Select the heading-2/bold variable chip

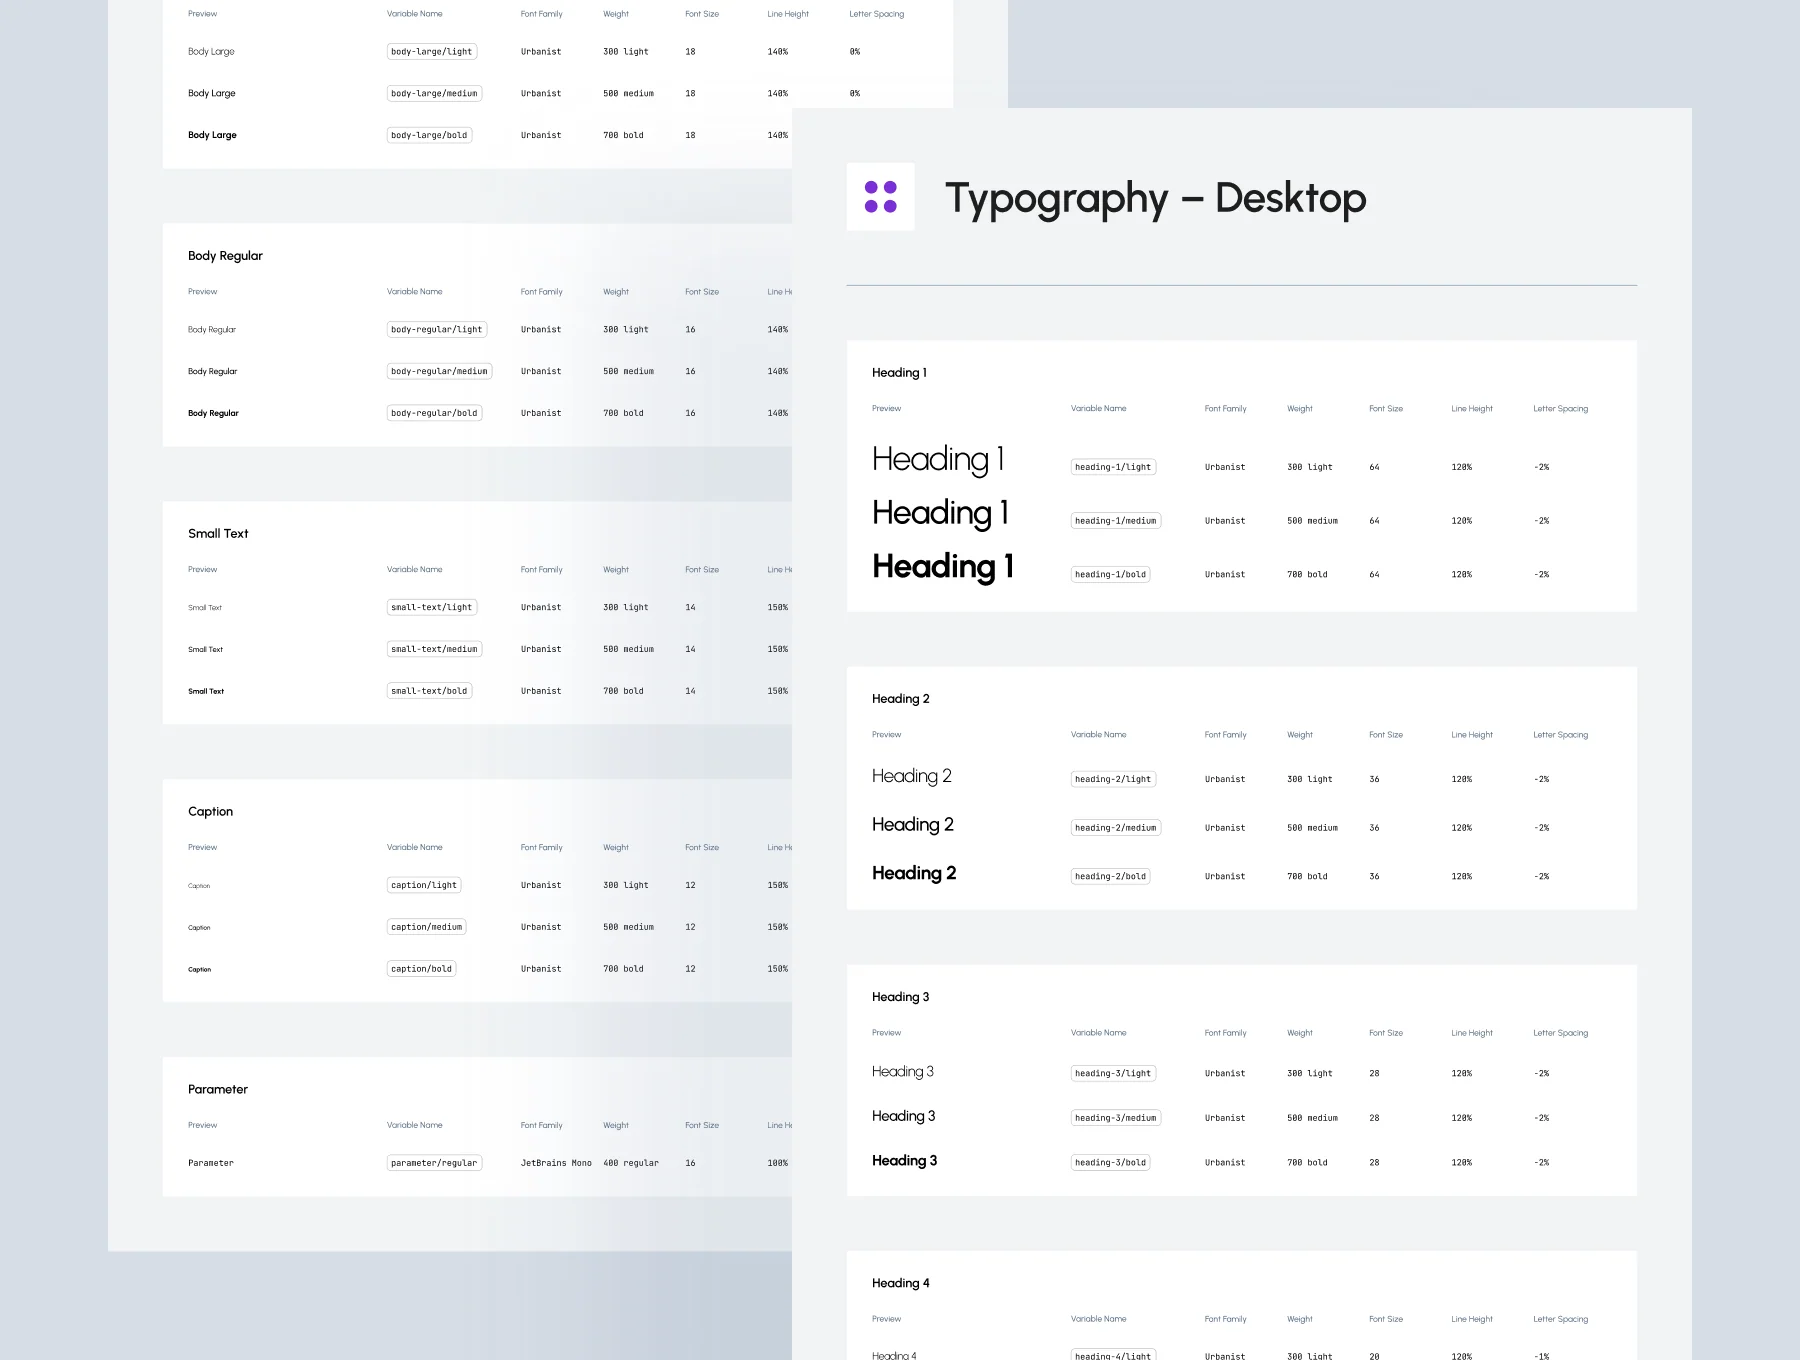pos(1110,877)
